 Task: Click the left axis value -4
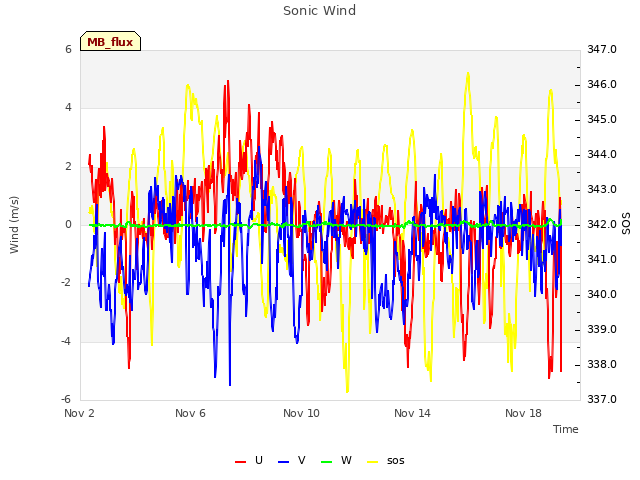67,341
